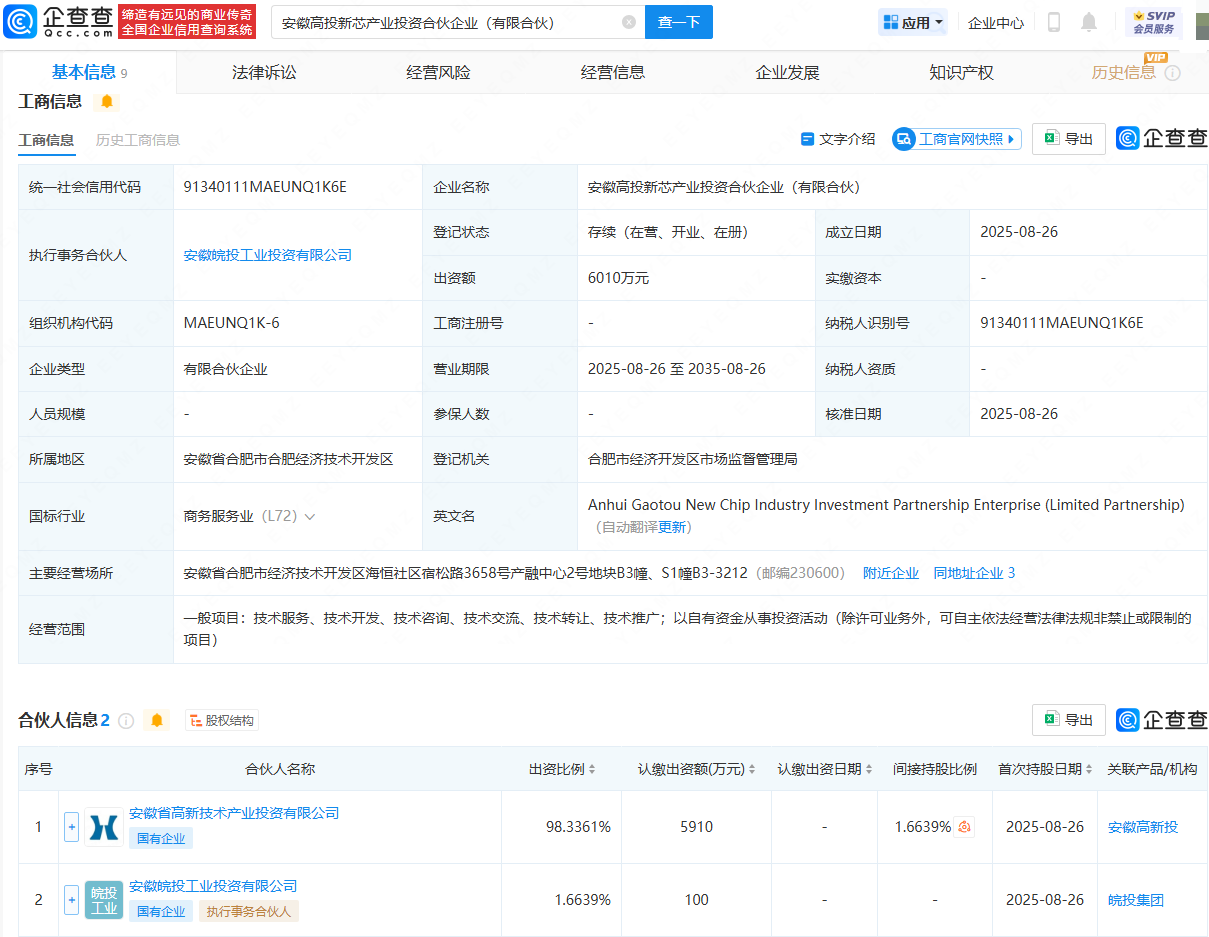Select the 历史工商信息 sub-tab
This screenshot has width=1209, height=937.
138,140
